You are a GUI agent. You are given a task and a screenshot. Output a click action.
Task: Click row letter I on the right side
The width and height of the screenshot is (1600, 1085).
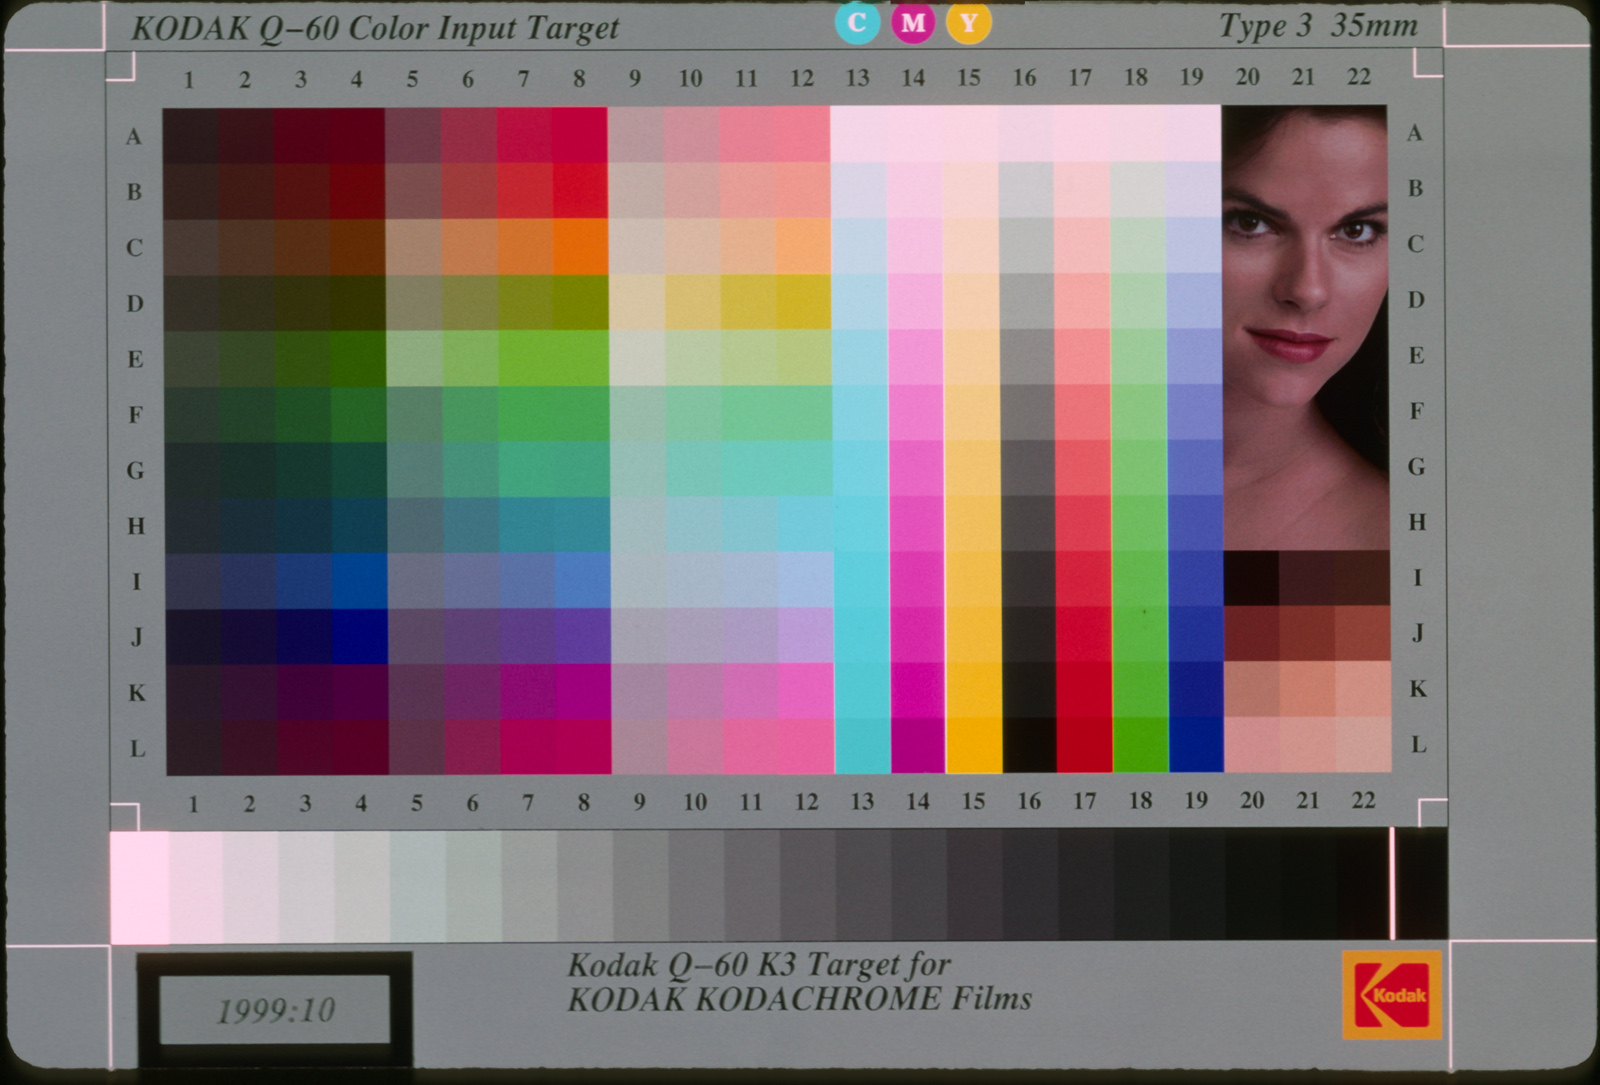[x=1418, y=578]
